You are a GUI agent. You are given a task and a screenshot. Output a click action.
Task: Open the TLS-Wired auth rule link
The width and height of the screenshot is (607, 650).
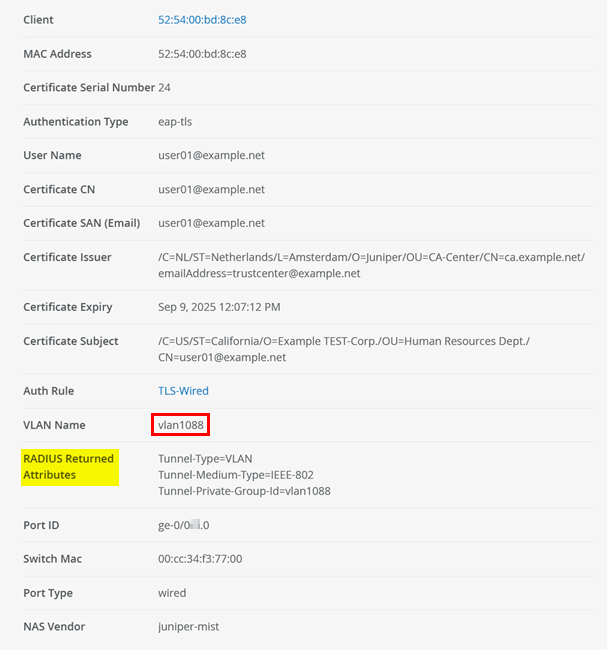coord(183,391)
